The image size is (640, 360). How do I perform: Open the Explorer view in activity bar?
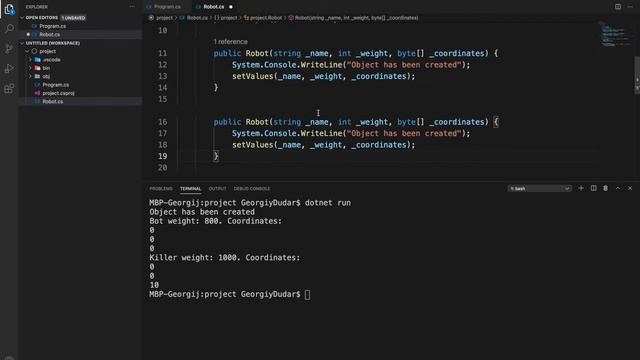(9, 9)
